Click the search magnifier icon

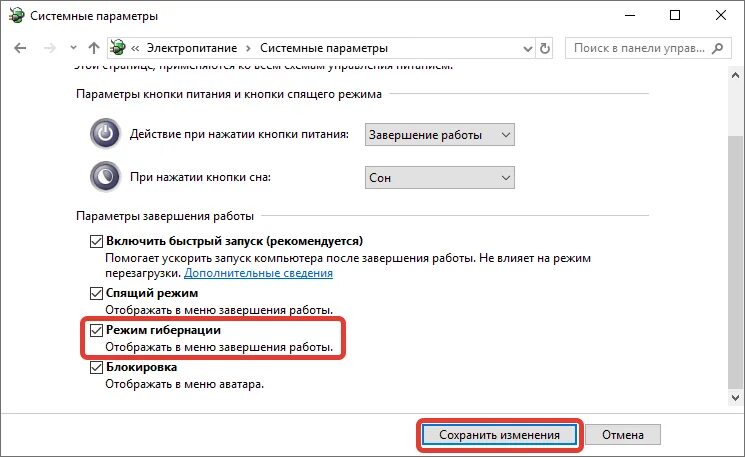tap(717, 48)
